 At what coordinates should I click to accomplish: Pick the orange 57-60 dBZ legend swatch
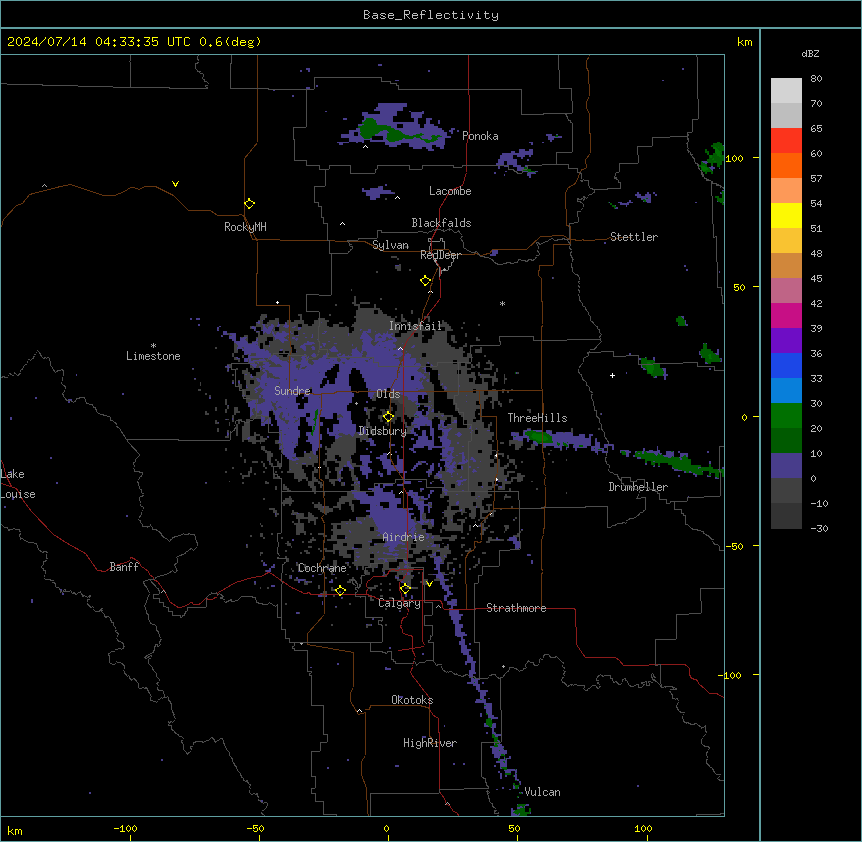(x=786, y=165)
